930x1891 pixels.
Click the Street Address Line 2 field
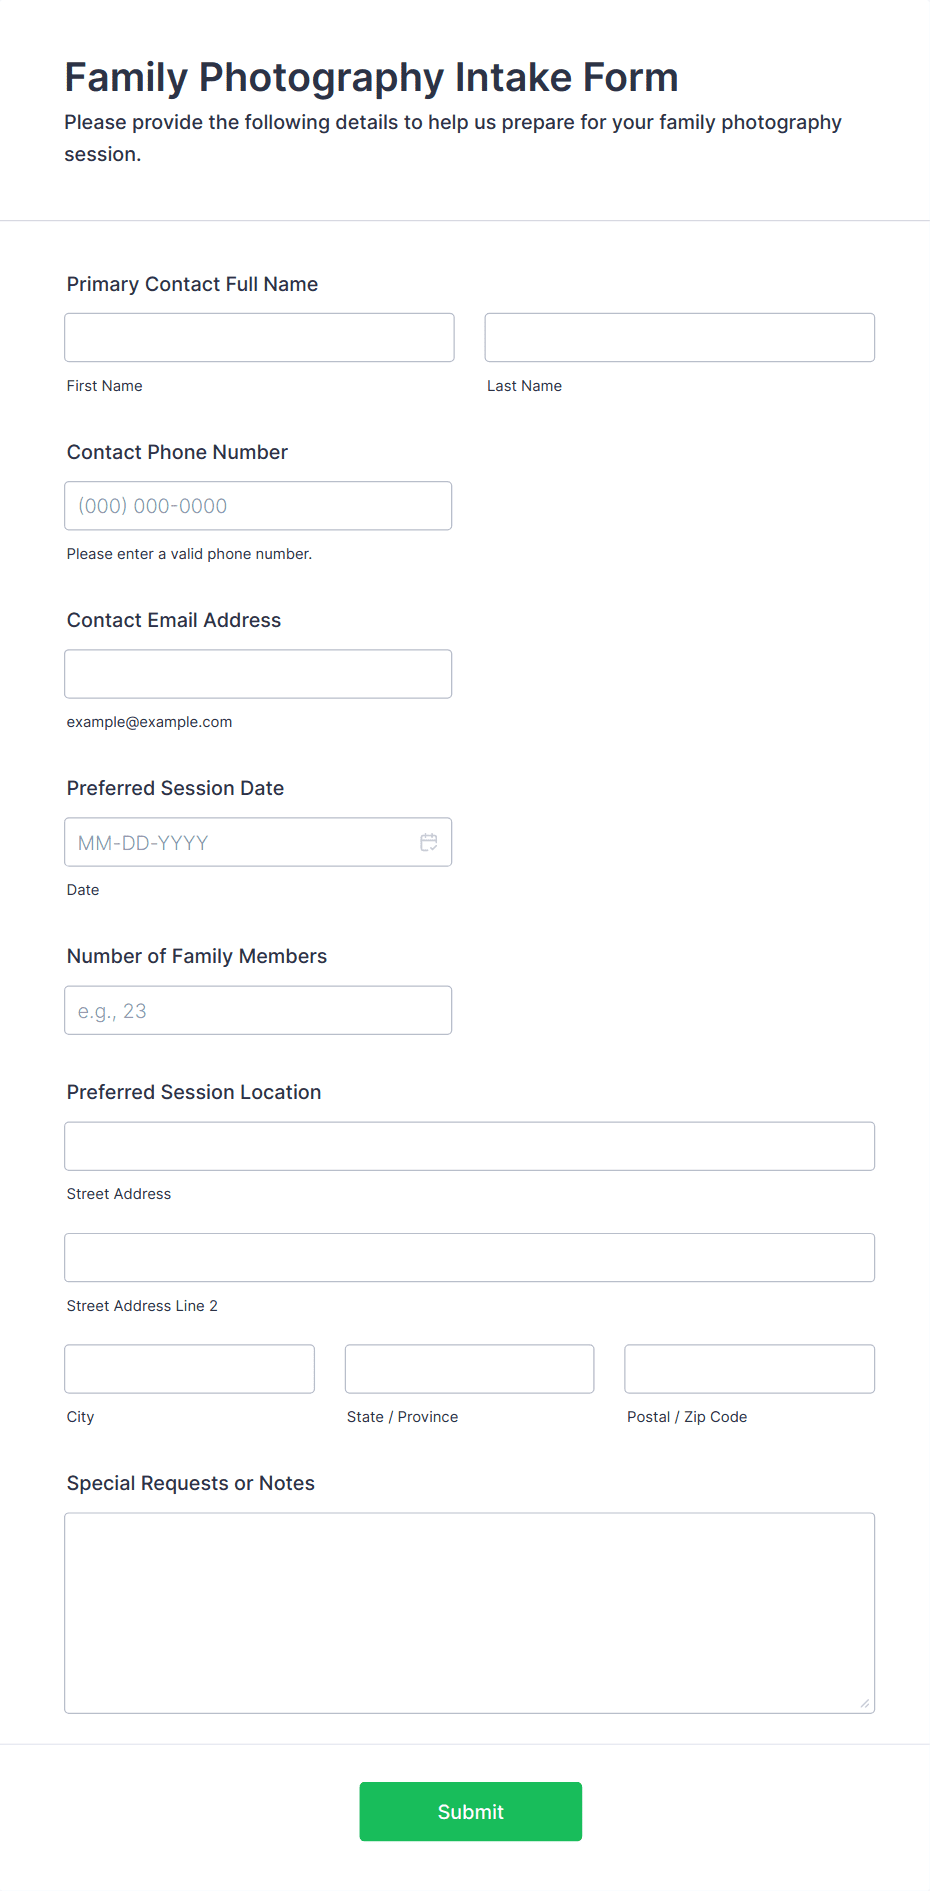(x=469, y=1258)
